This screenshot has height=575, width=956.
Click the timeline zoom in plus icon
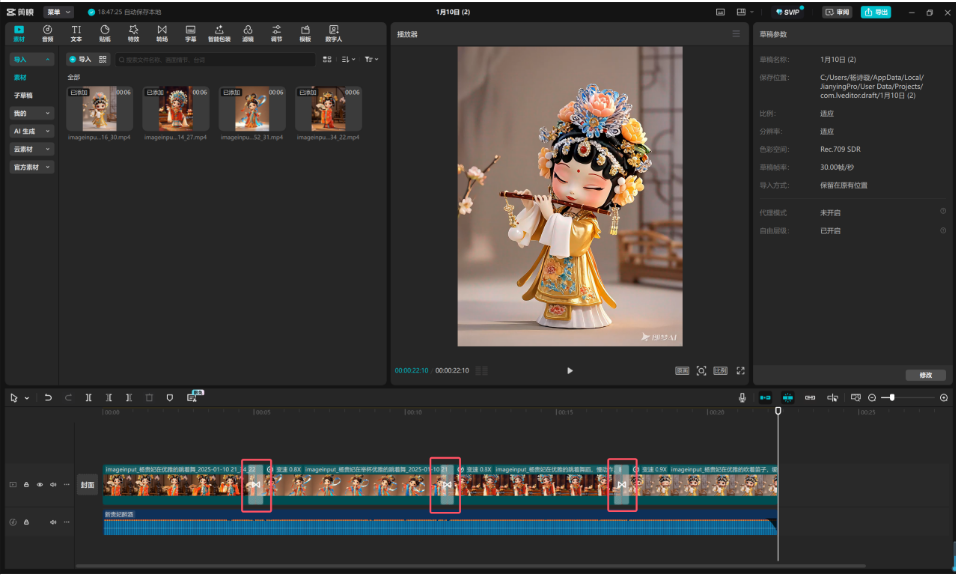click(x=944, y=398)
